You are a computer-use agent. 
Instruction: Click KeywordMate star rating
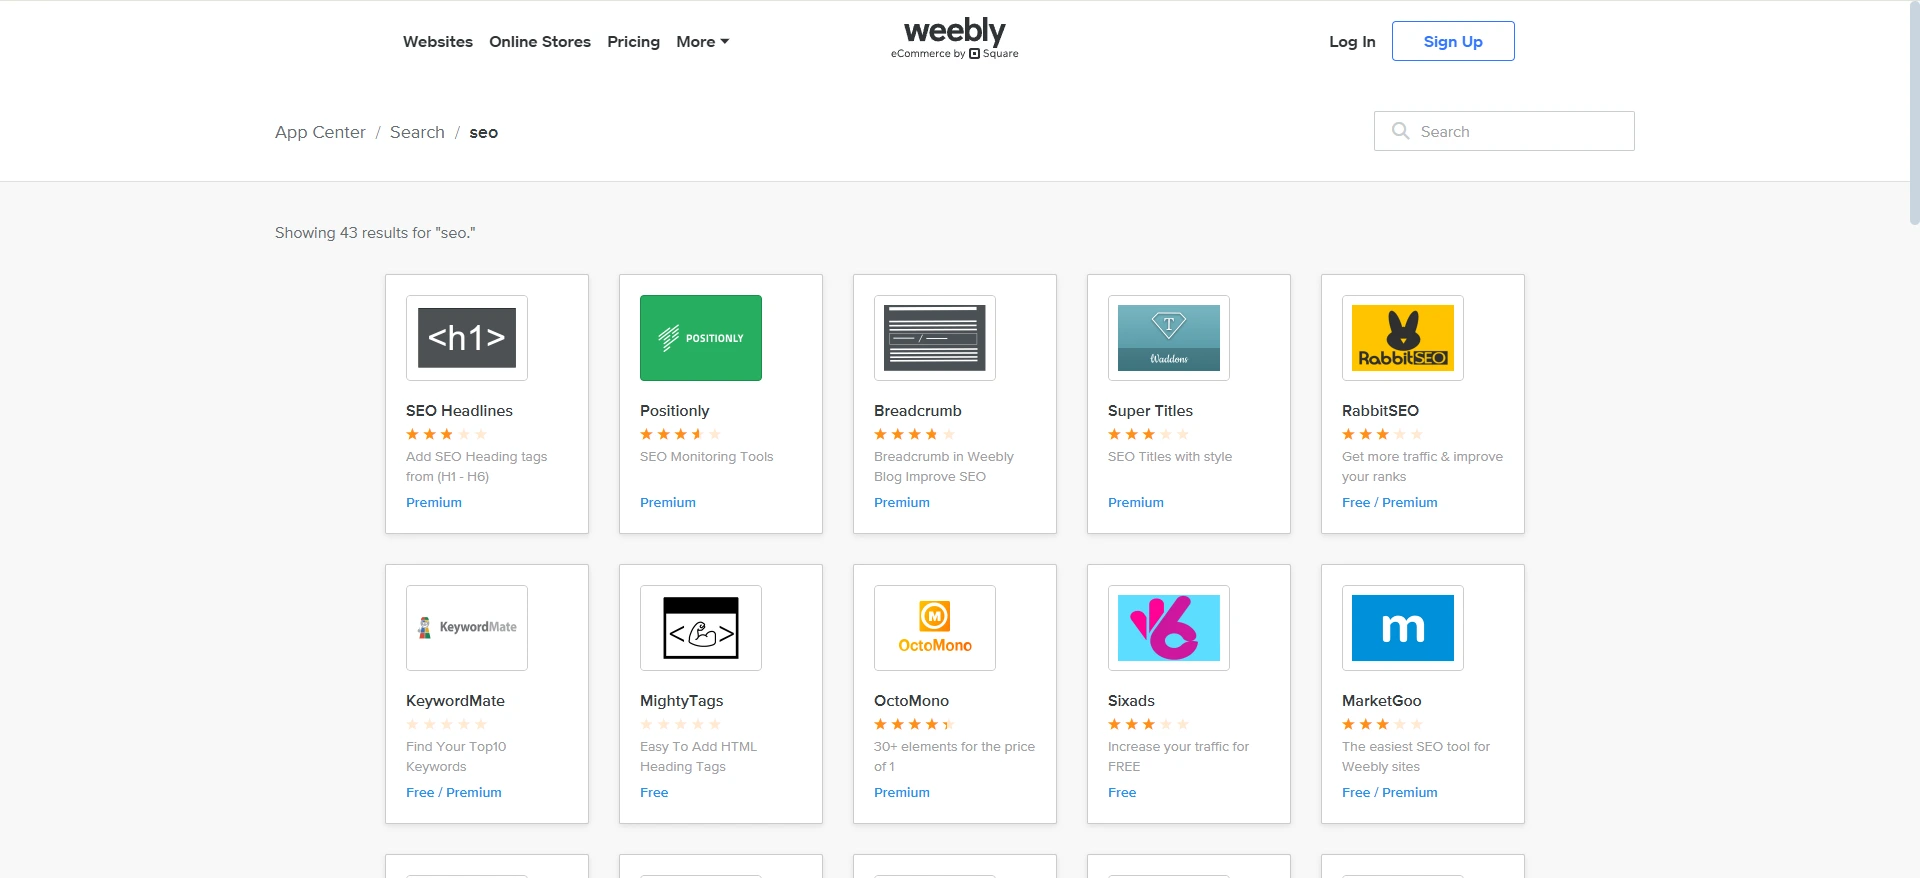tap(446, 724)
